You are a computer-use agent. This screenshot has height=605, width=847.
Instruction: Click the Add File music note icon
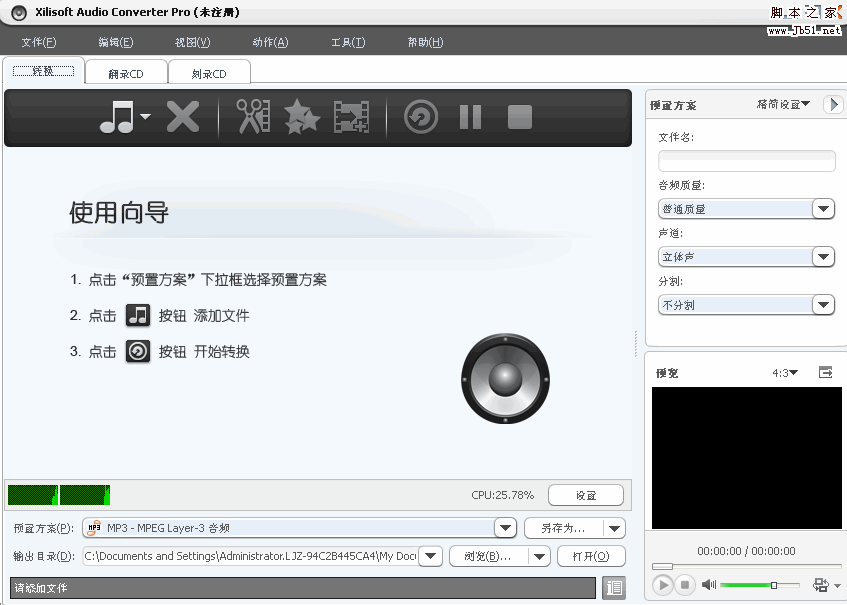pos(117,117)
